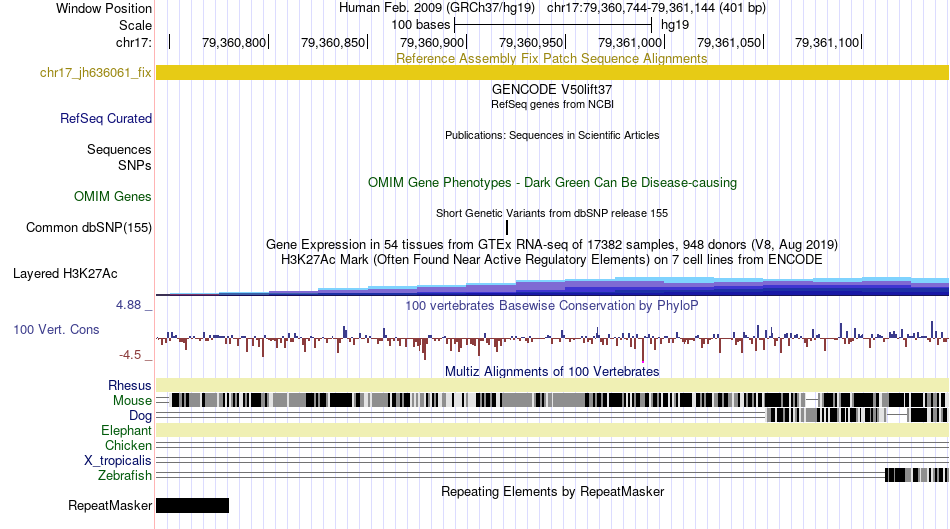This screenshot has height=529, width=950.
Task: Click the Reference Assembly Fix Patch title
Action: click(552, 59)
